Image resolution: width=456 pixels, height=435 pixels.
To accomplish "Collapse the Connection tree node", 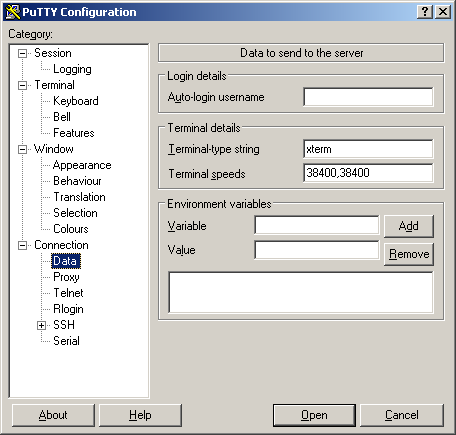I will pyautogui.click(x=22, y=245).
